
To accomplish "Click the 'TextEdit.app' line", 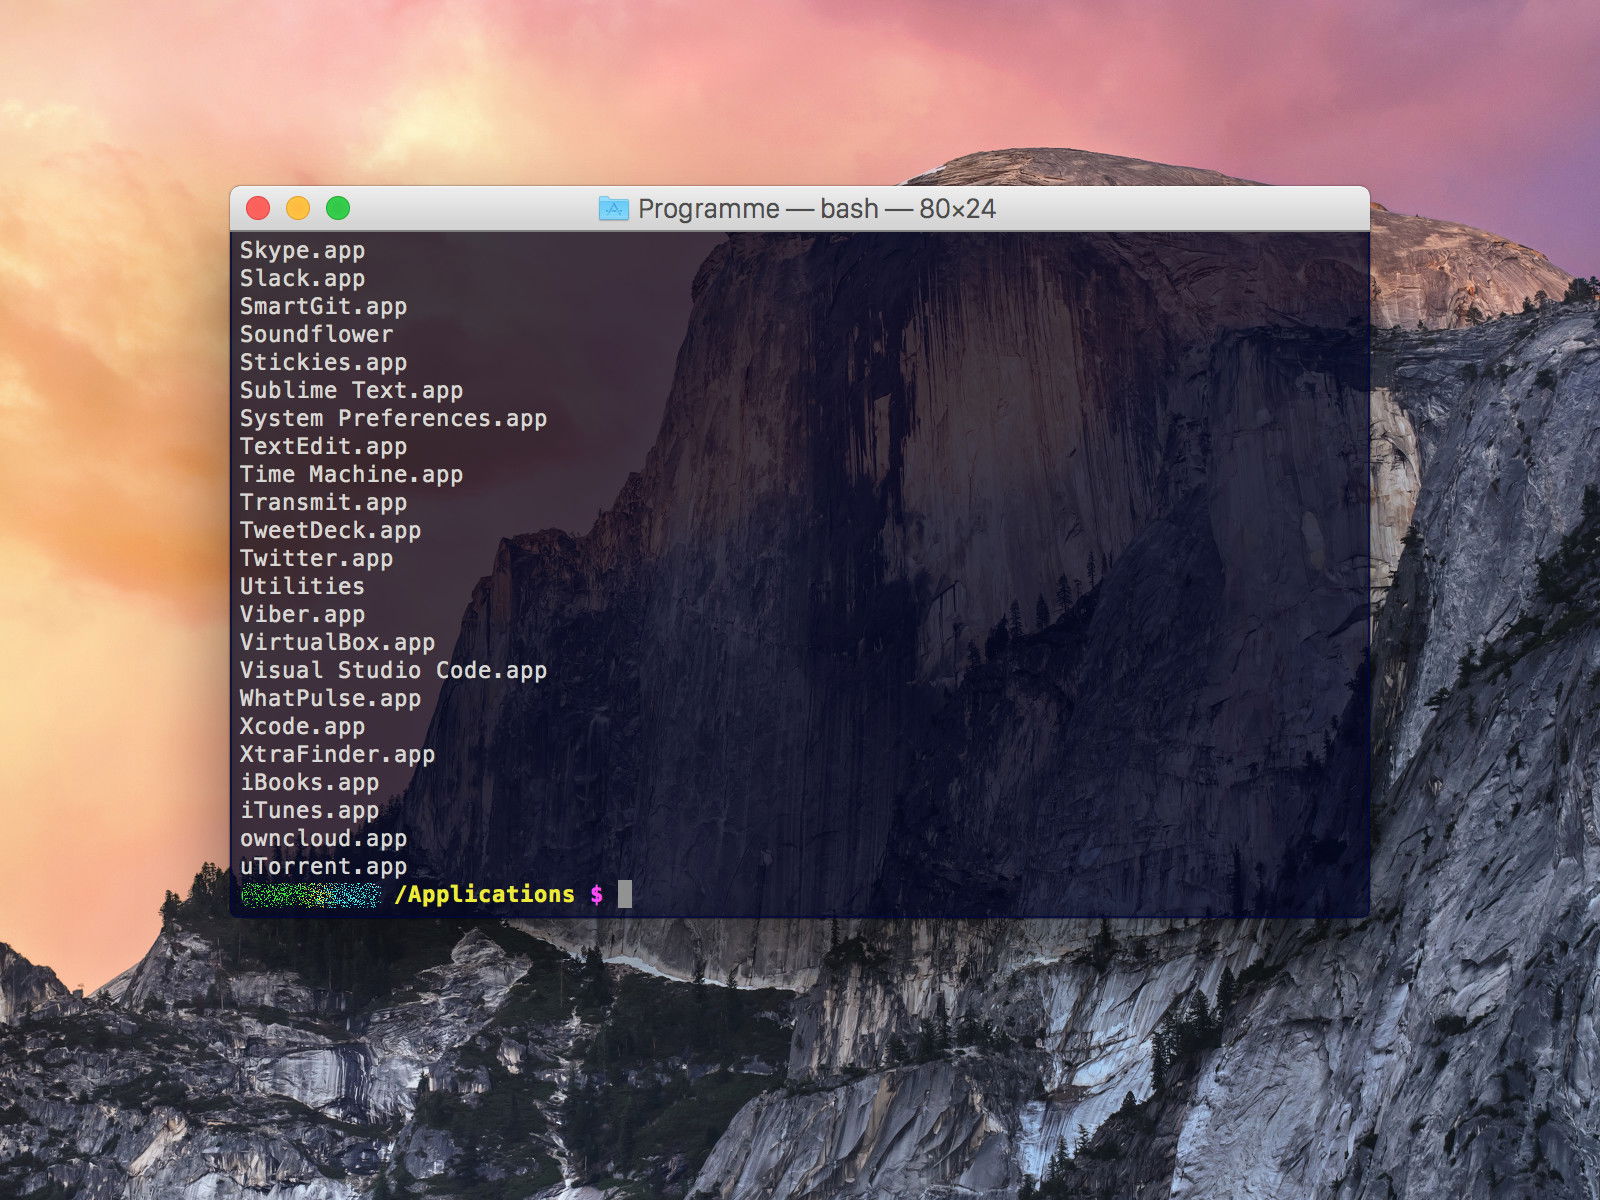I will [x=323, y=447].
